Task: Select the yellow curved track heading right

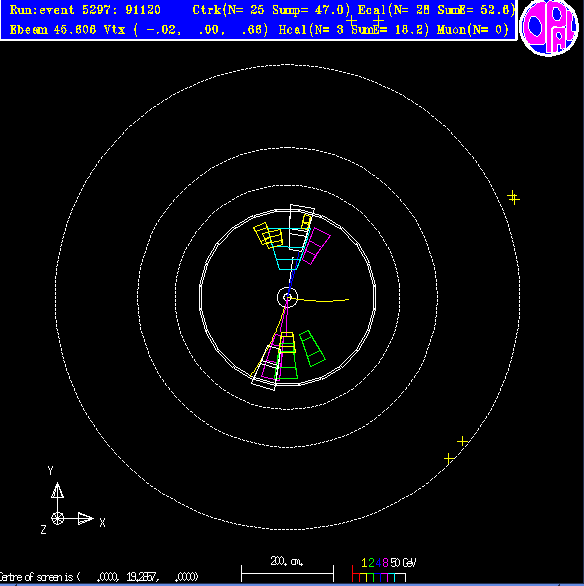Action: point(319,300)
